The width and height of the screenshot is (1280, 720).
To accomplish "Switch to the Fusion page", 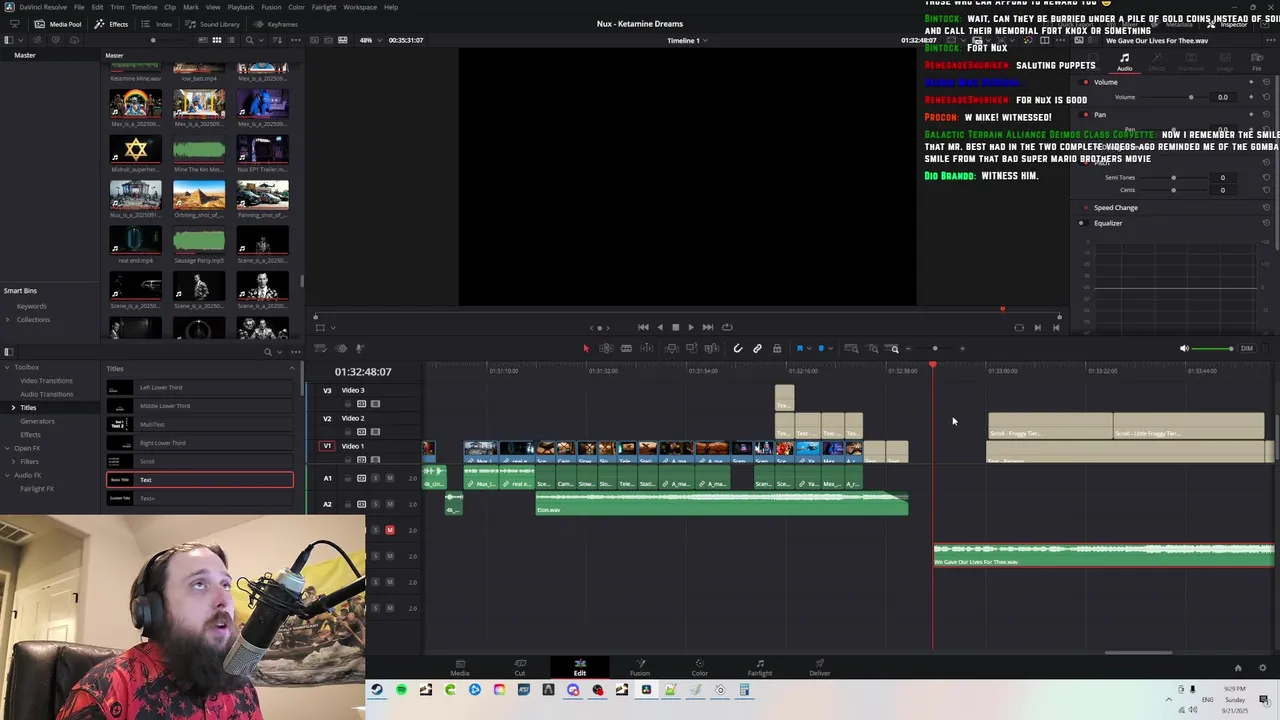I will pos(640,667).
